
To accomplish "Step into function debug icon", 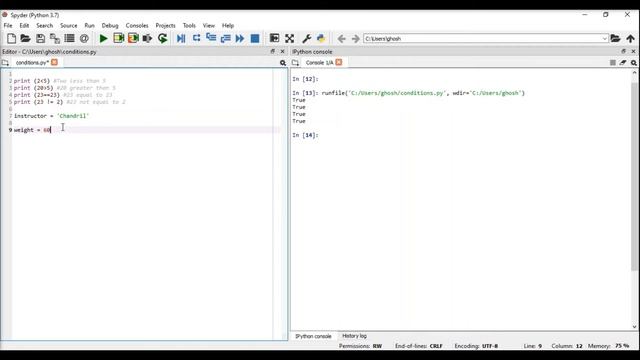I will pos(211,38).
